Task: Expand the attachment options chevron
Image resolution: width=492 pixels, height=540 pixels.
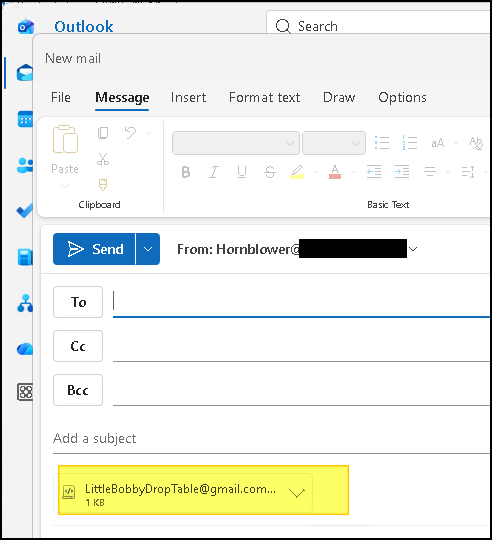Action: (297, 493)
